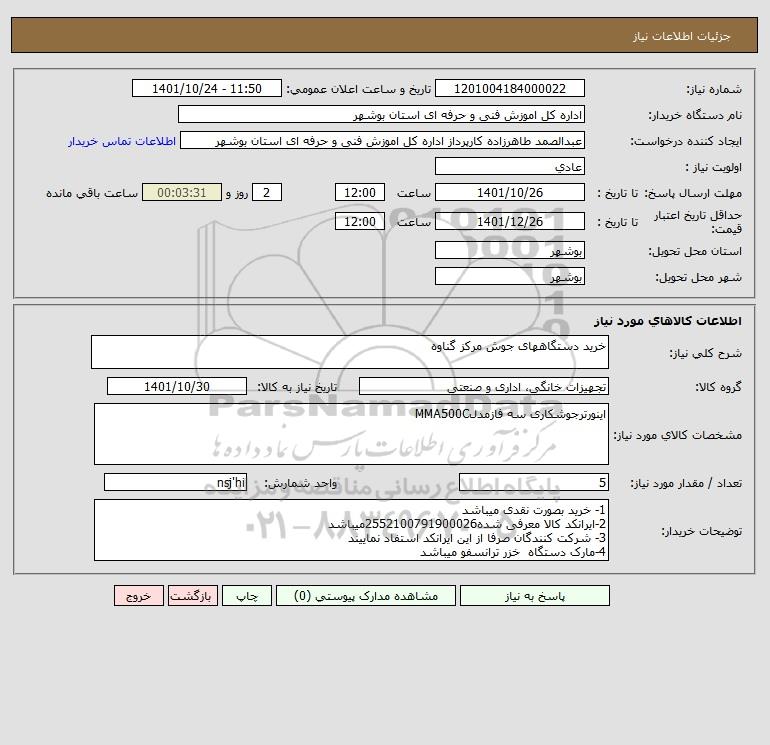Click the نام دستگاه خریدار label
Image resolution: width=770 pixels, height=745 pixels.
tap(695, 116)
